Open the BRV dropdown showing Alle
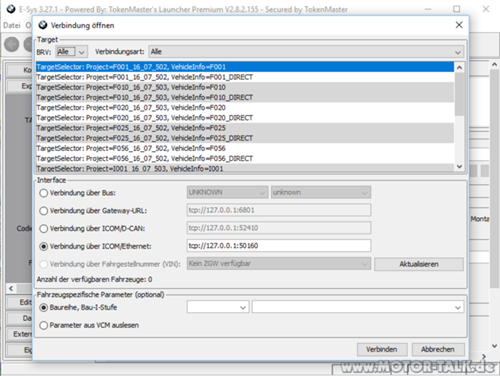This screenshot has width=500, height=376. (72, 52)
